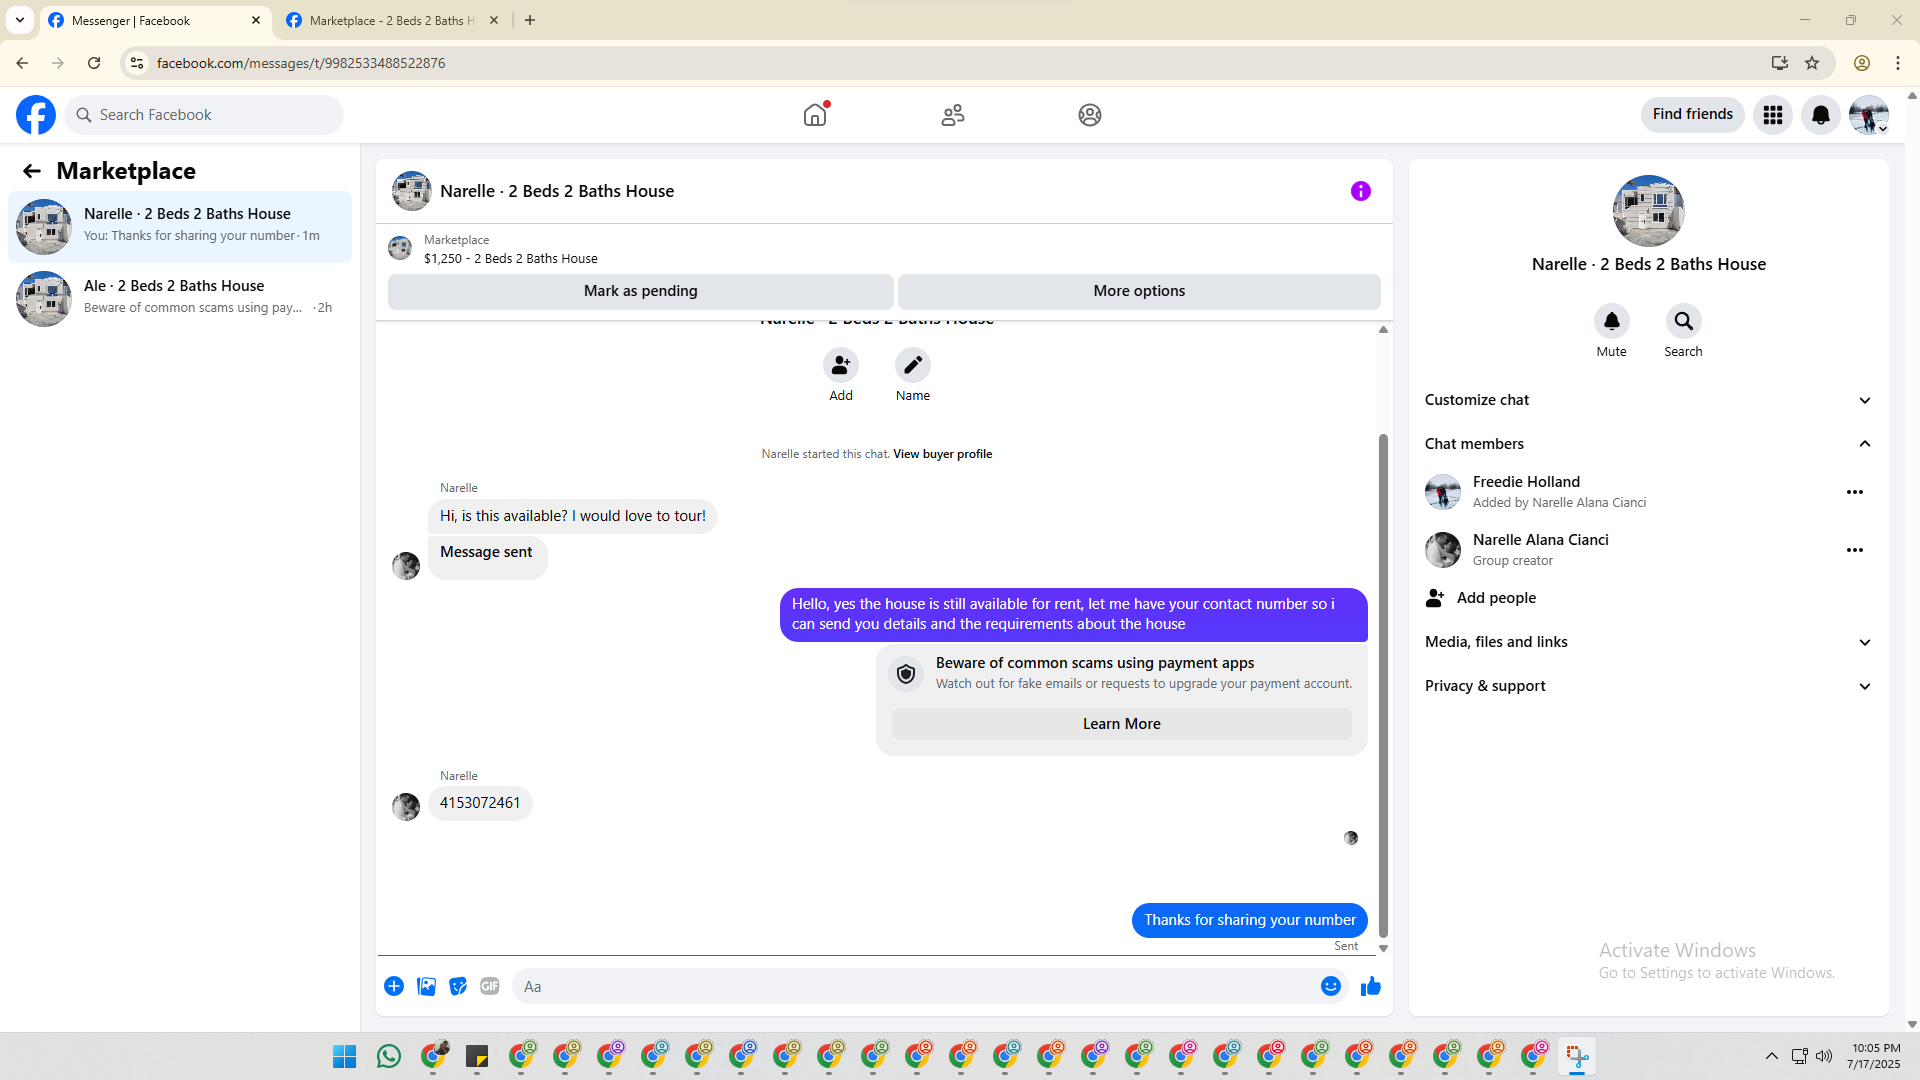Open more actions plus icon in composer

click(394, 986)
